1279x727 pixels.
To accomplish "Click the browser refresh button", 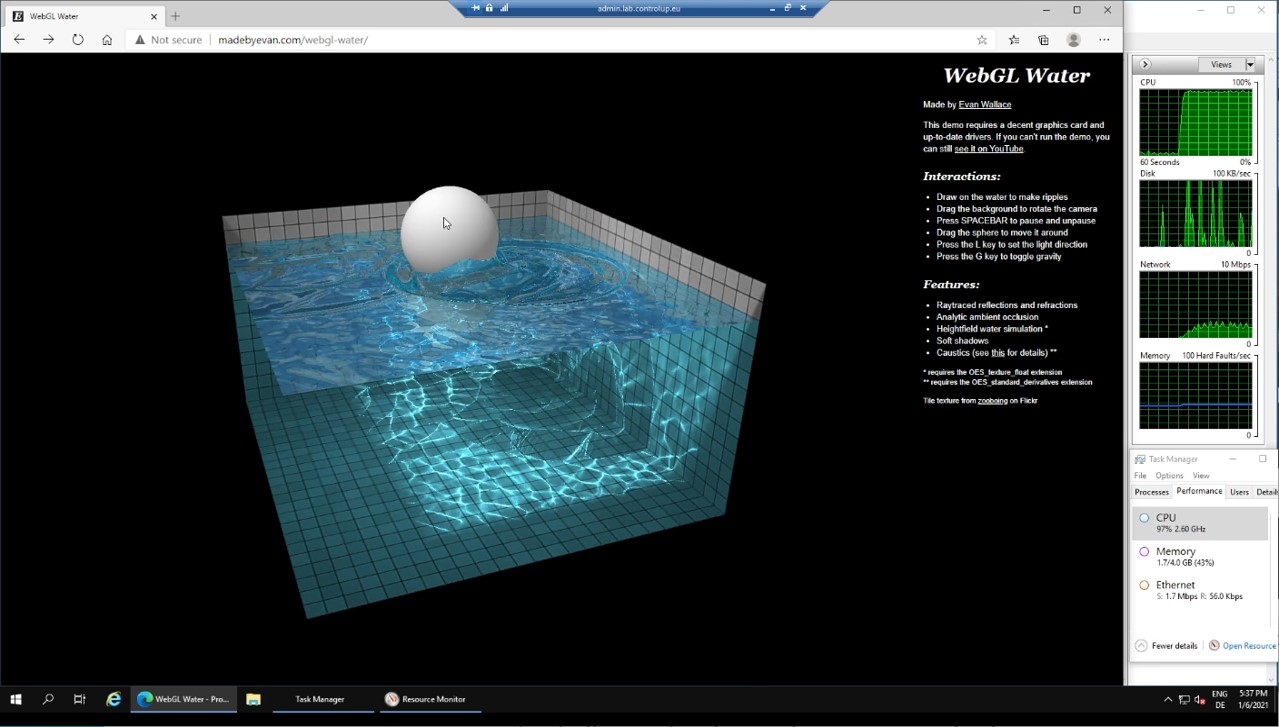I will click(x=77, y=40).
